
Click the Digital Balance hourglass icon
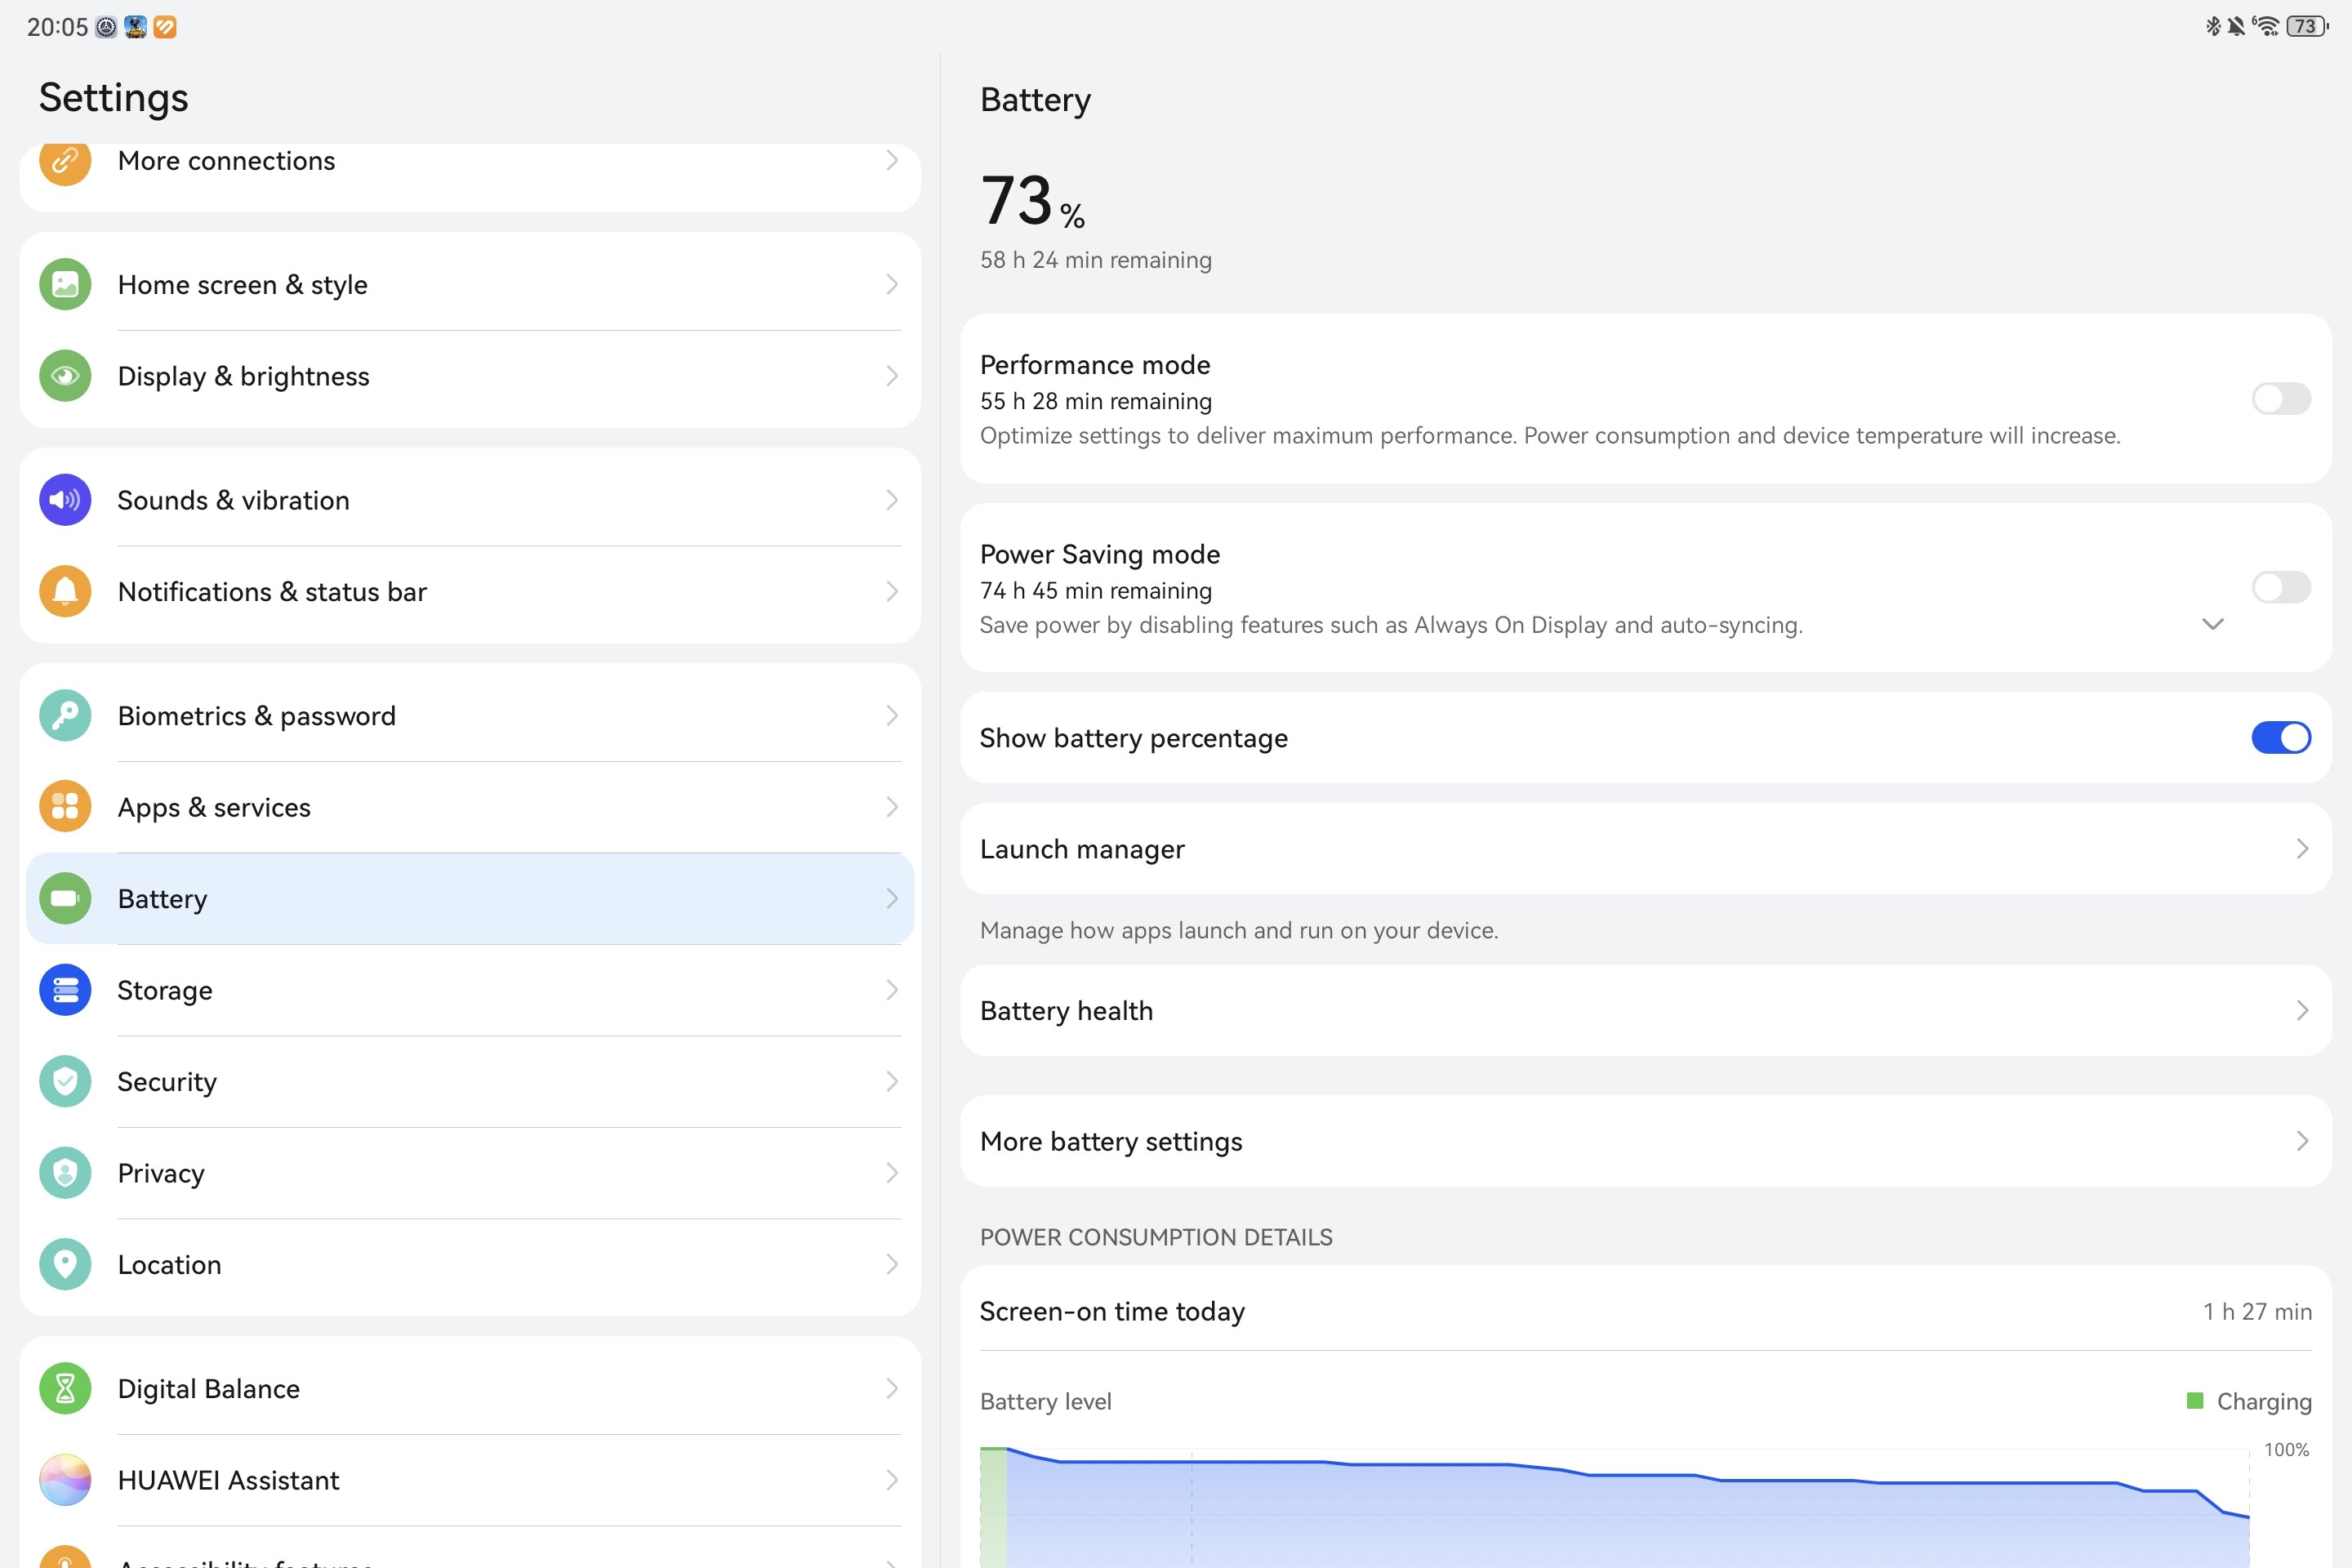click(x=65, y=1389)
